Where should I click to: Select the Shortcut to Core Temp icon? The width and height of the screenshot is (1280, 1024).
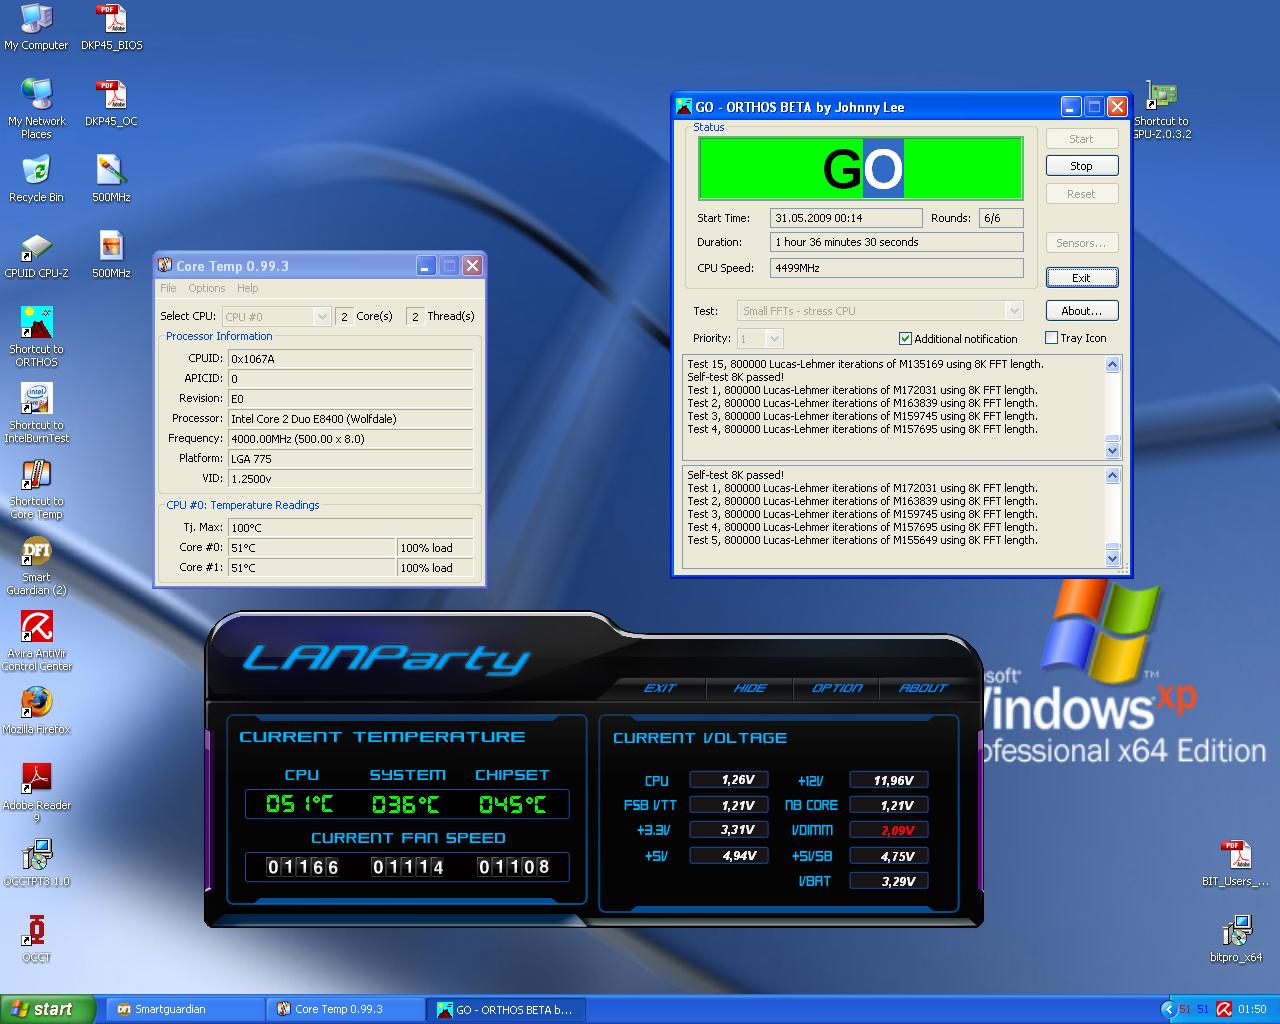tap(36, 489)
